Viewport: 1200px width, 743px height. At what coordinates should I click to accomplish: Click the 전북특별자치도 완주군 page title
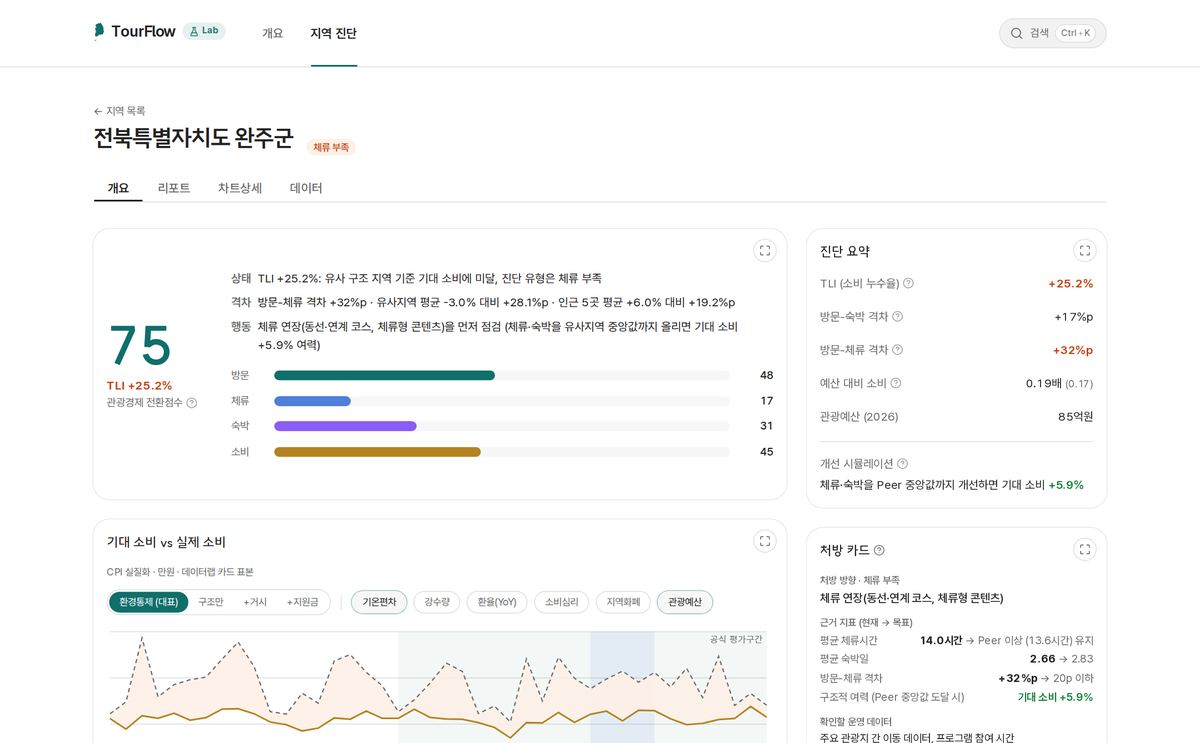[x=193, y=138]
